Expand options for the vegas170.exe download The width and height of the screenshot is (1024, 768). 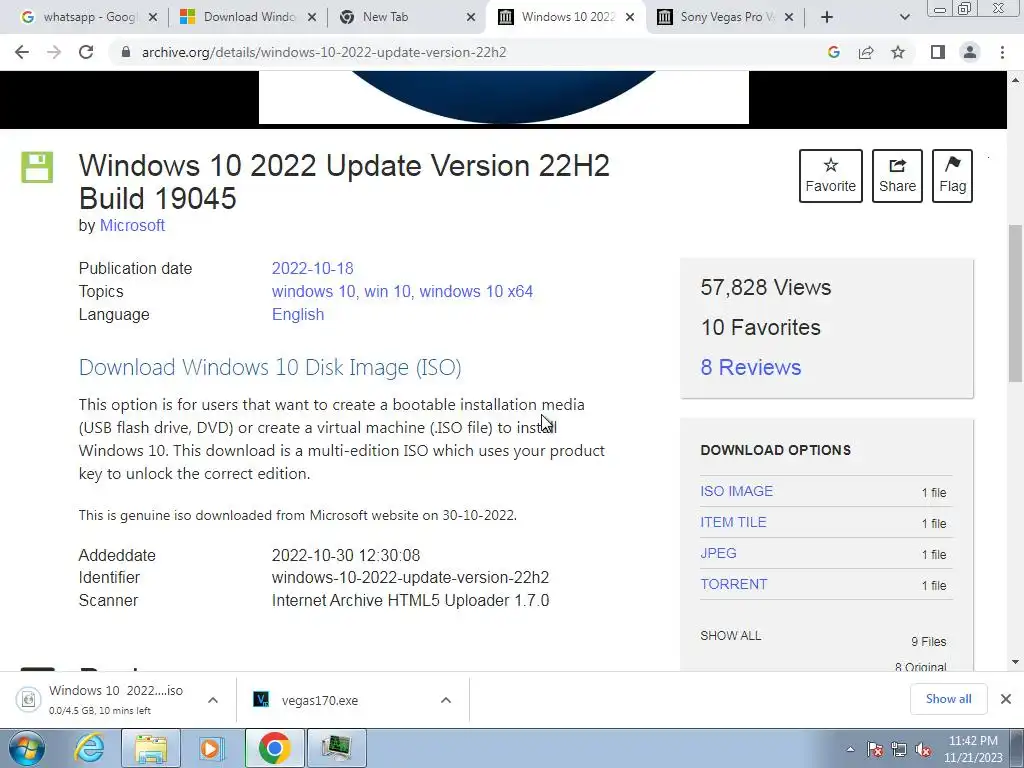[446, 700]
